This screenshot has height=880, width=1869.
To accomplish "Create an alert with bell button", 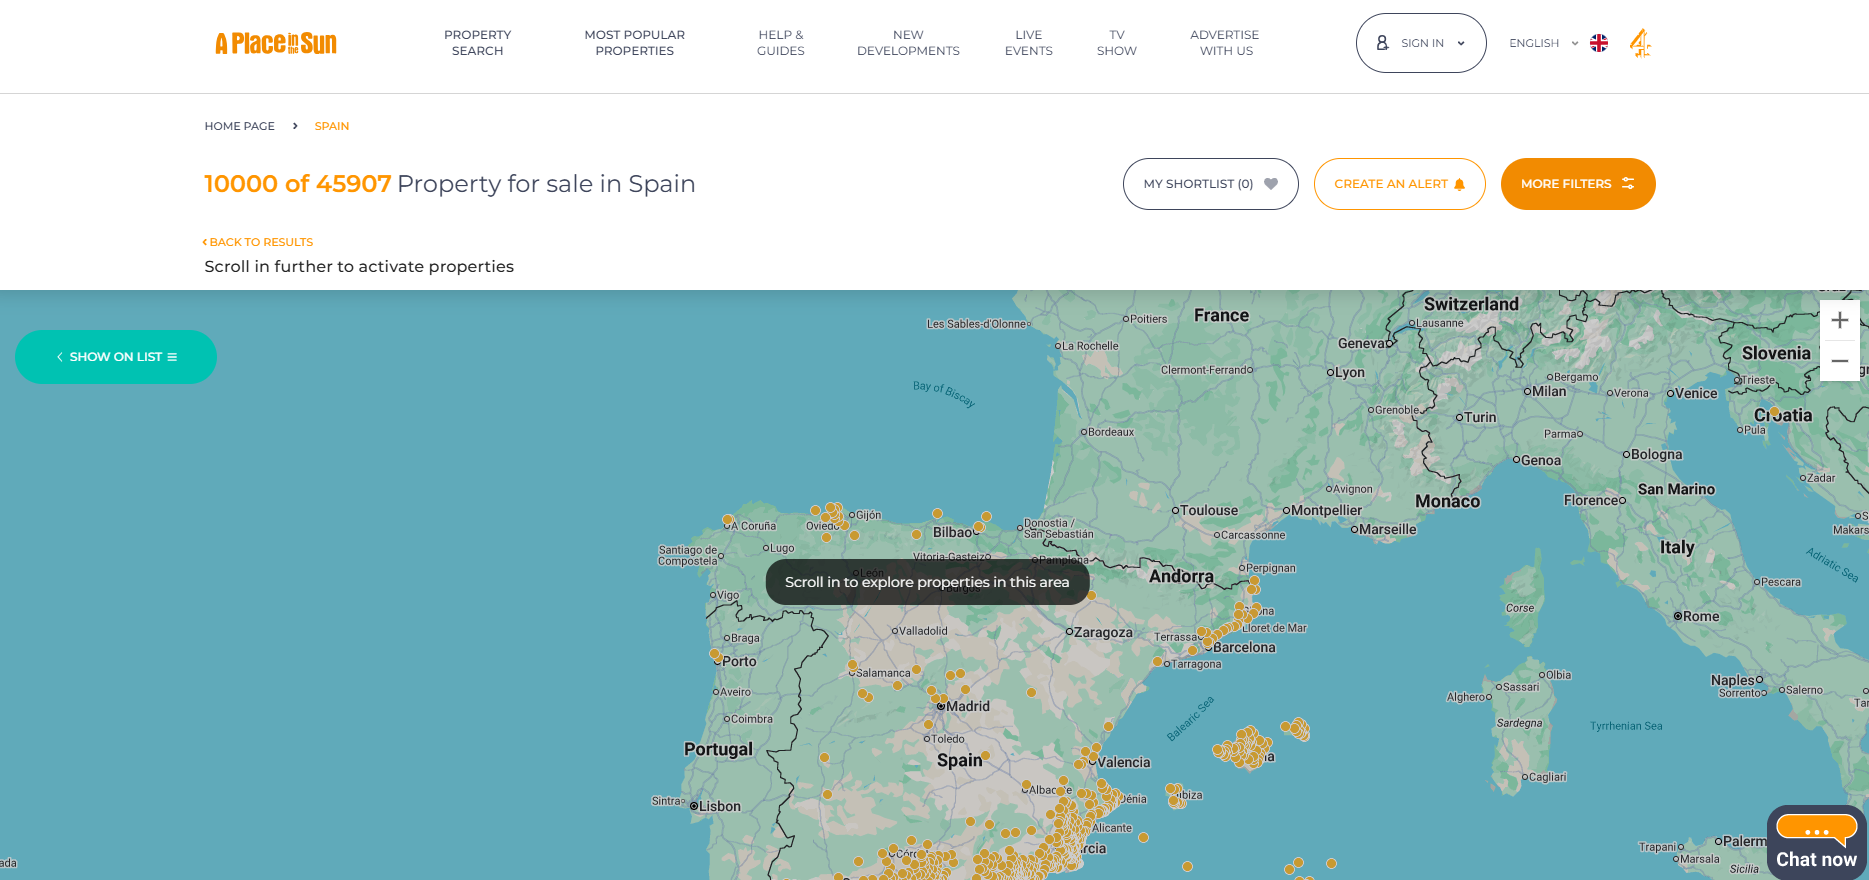I will click(x=1399, y=184).
